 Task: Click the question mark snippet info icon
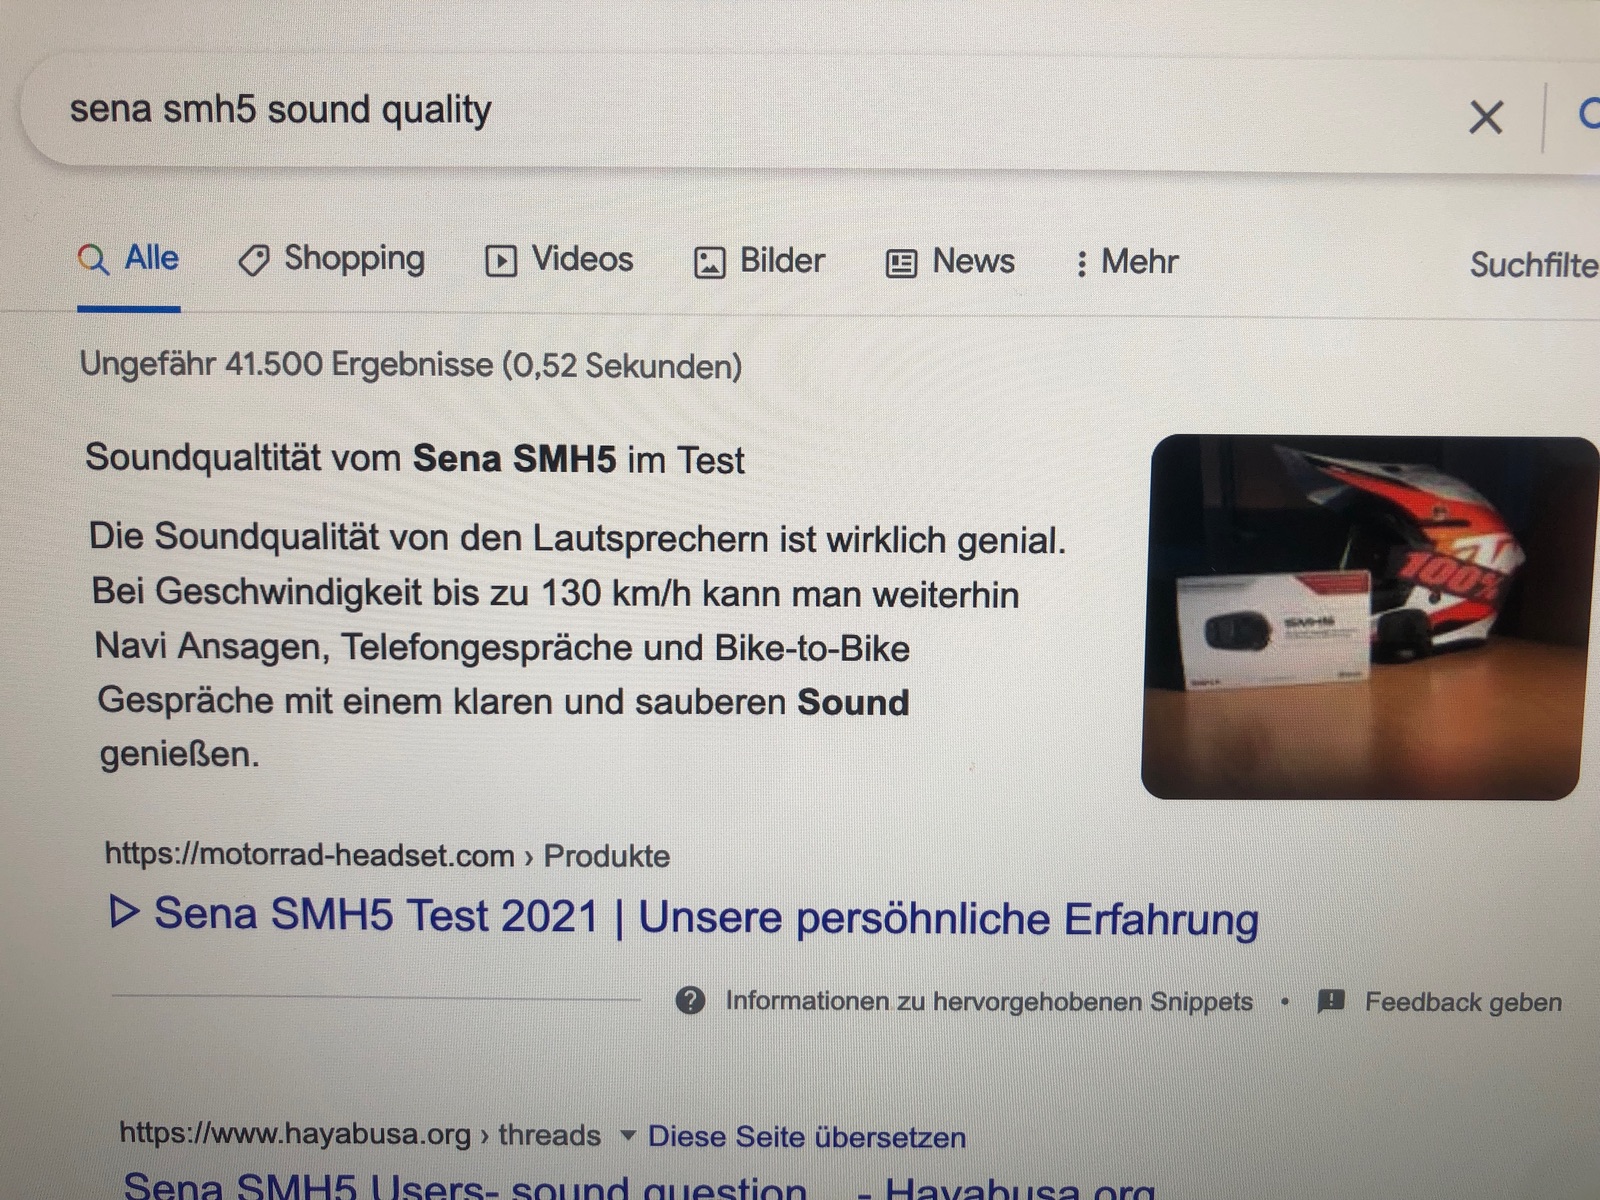pyautogui.click(x=690, y=1000)
